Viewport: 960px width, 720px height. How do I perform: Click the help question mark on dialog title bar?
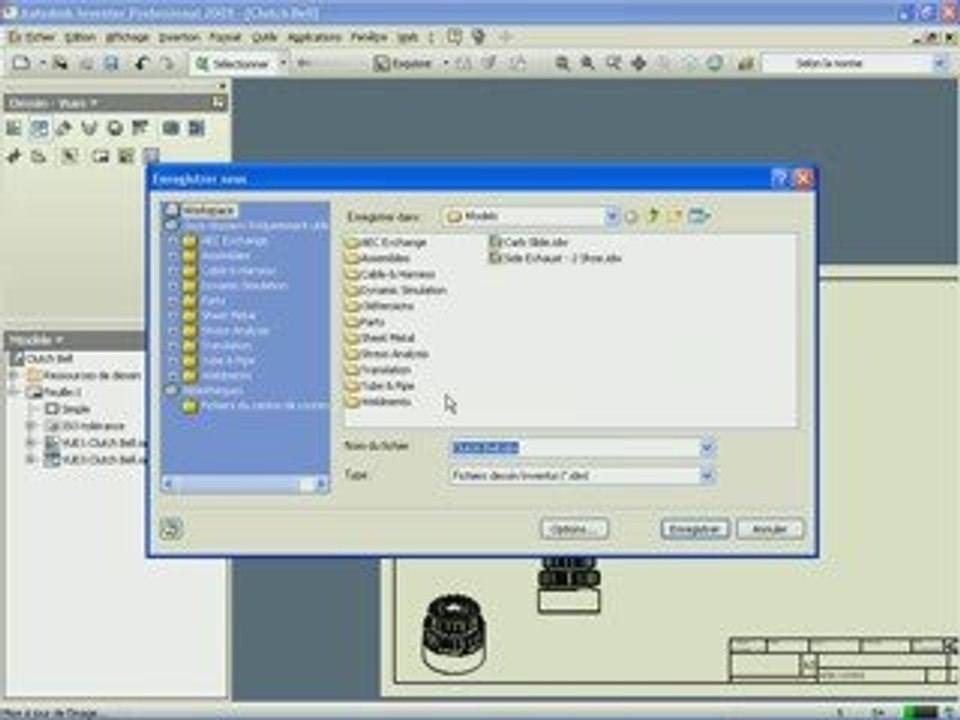779,179
